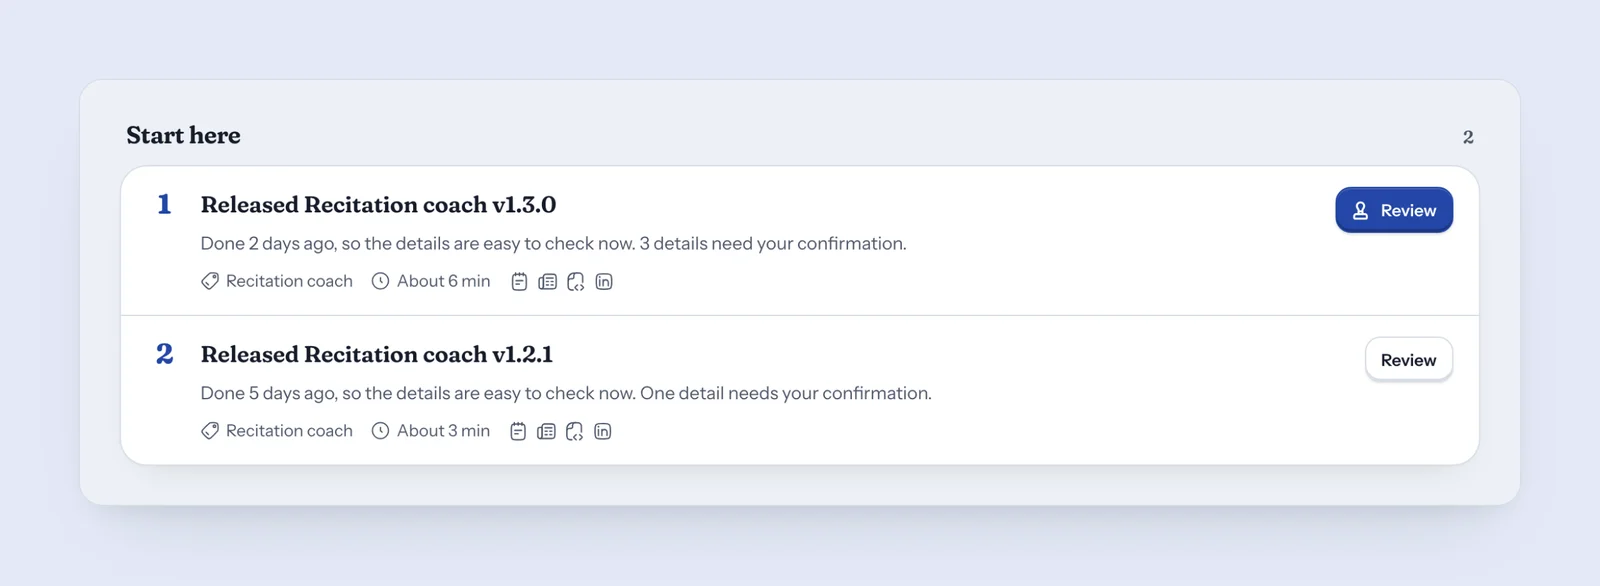Review the v1.3.0 release with blue button
1600x586 pixels.
point(1394,210)
